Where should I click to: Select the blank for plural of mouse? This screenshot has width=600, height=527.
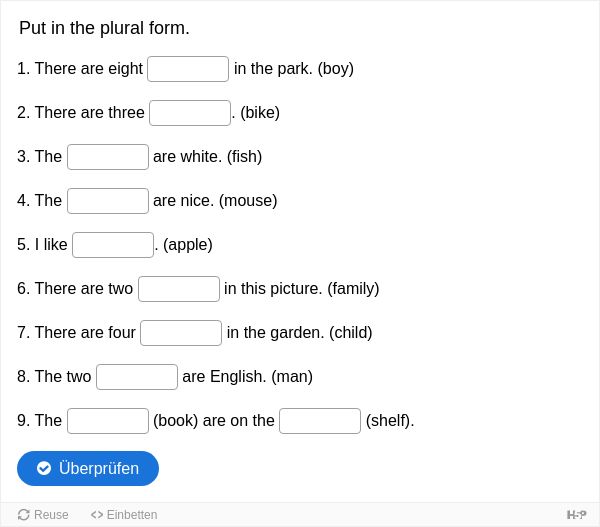click(108, 201)
